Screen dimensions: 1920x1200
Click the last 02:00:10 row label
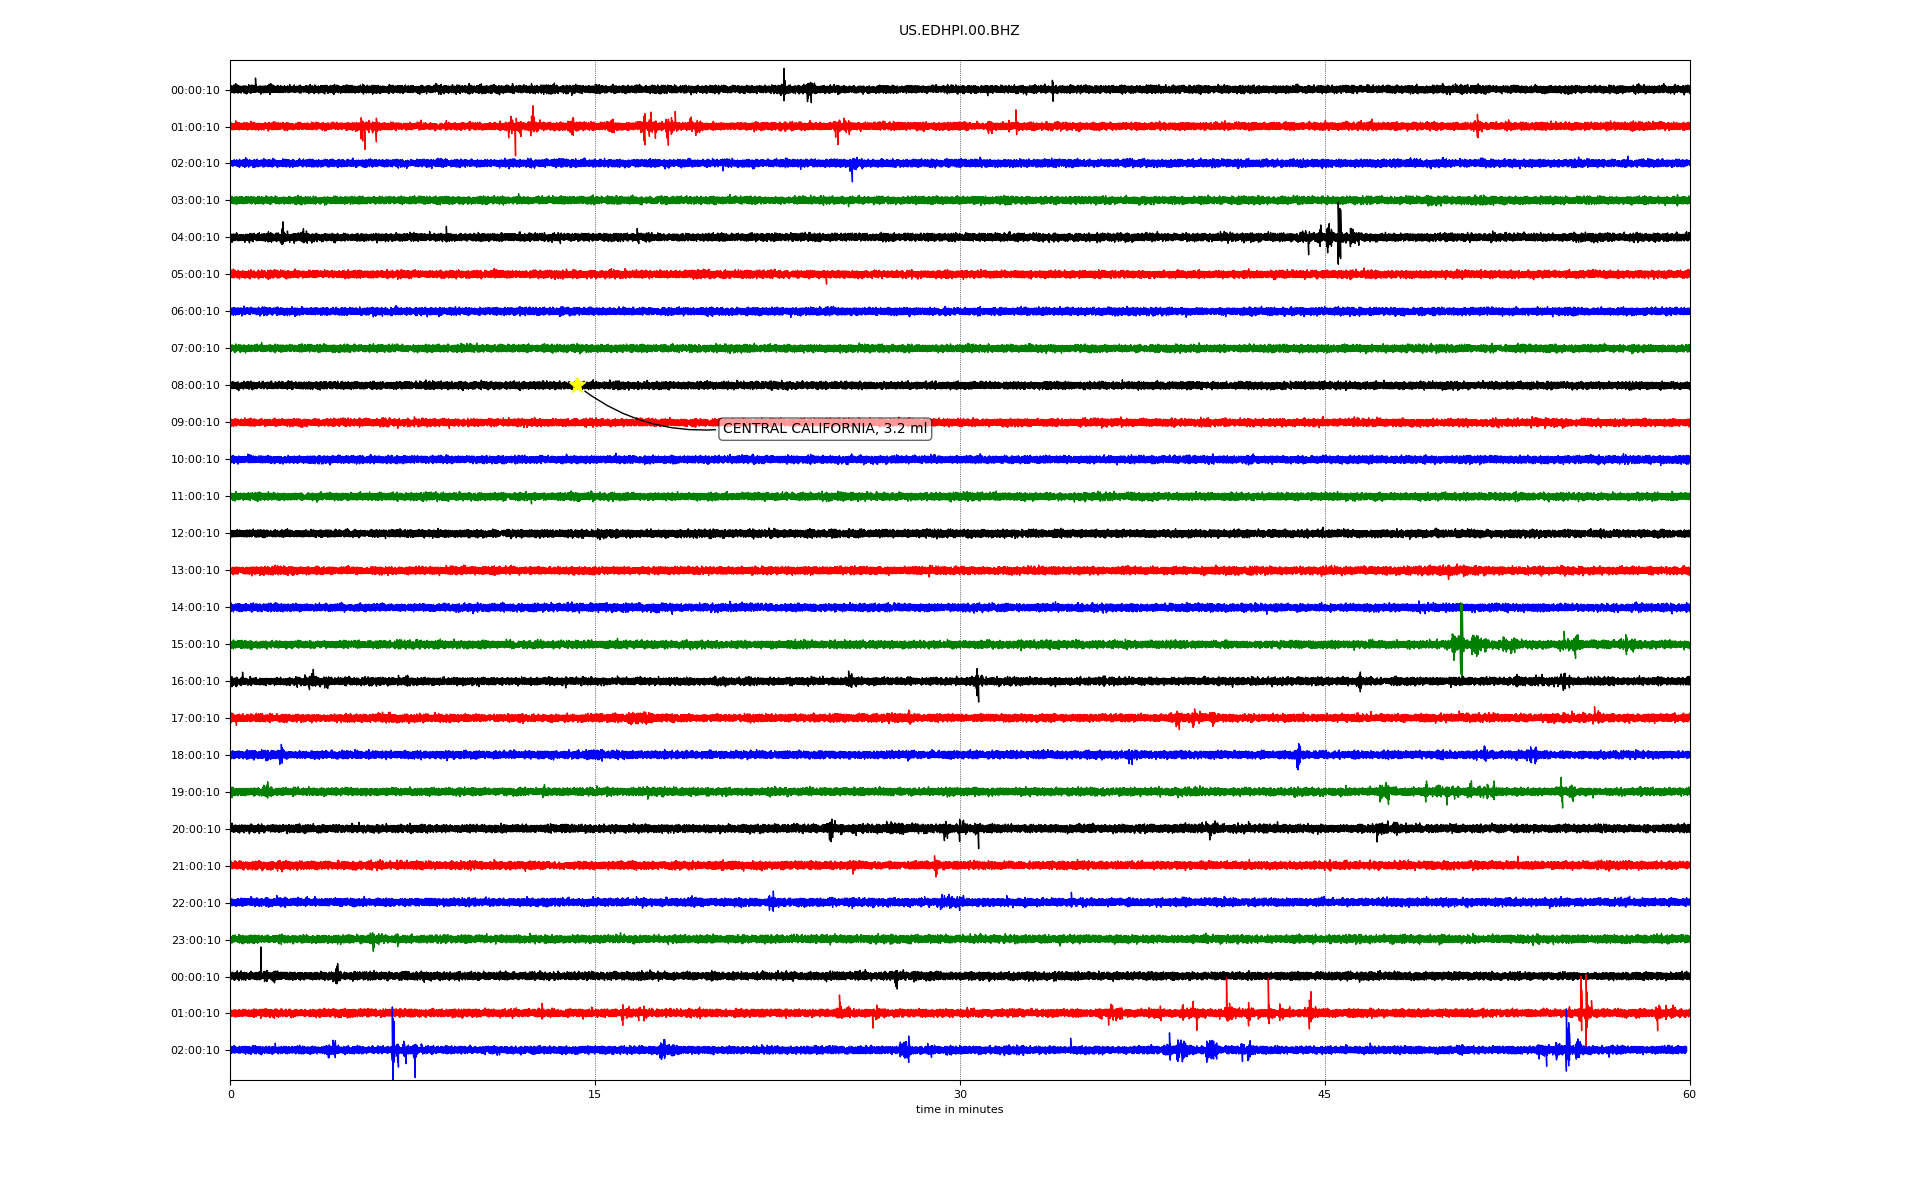(195, 1051)
